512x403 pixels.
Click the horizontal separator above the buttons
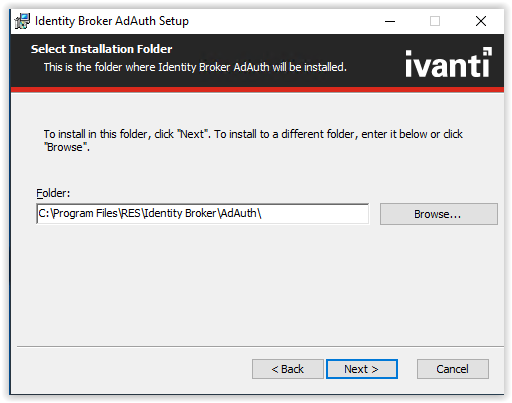[x=260, y=347]
